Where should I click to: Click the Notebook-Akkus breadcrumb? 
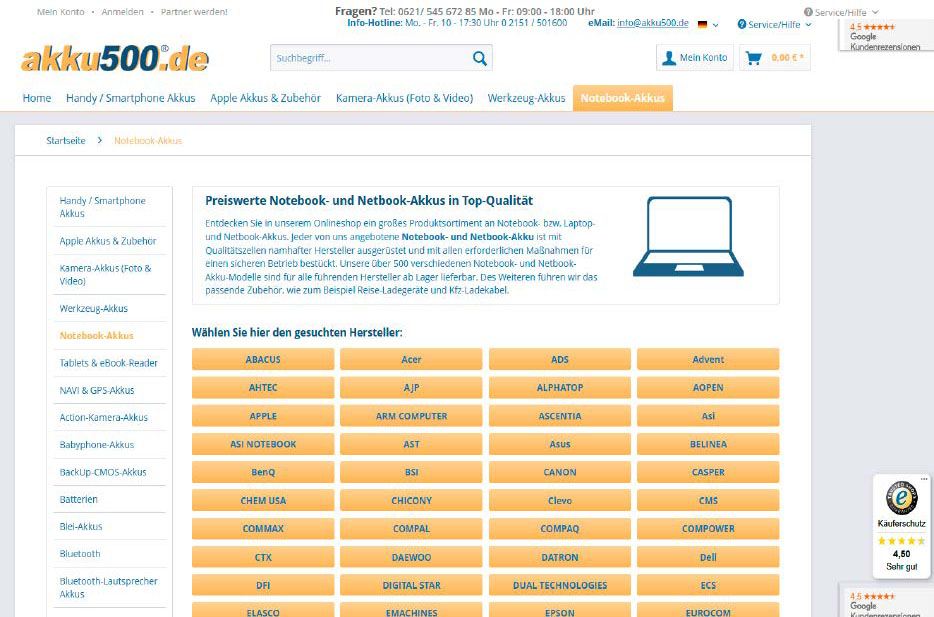(148, 141)
